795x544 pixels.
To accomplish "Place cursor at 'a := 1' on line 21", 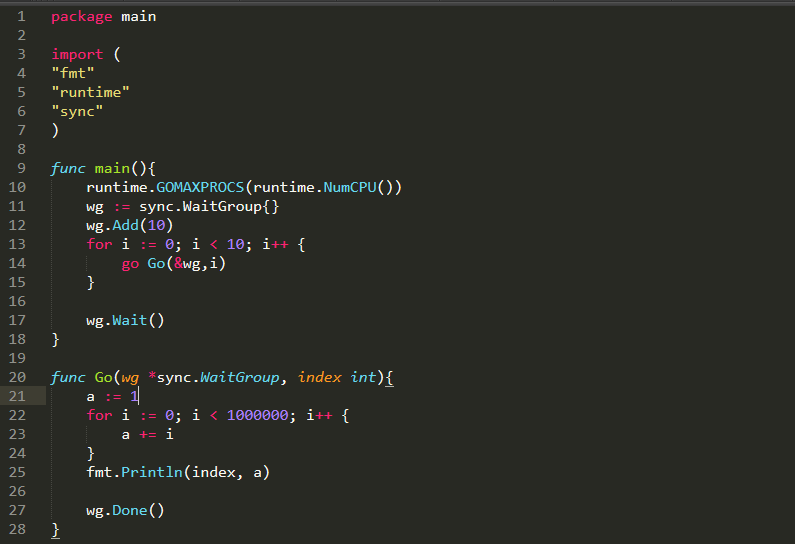I will 113,396.
